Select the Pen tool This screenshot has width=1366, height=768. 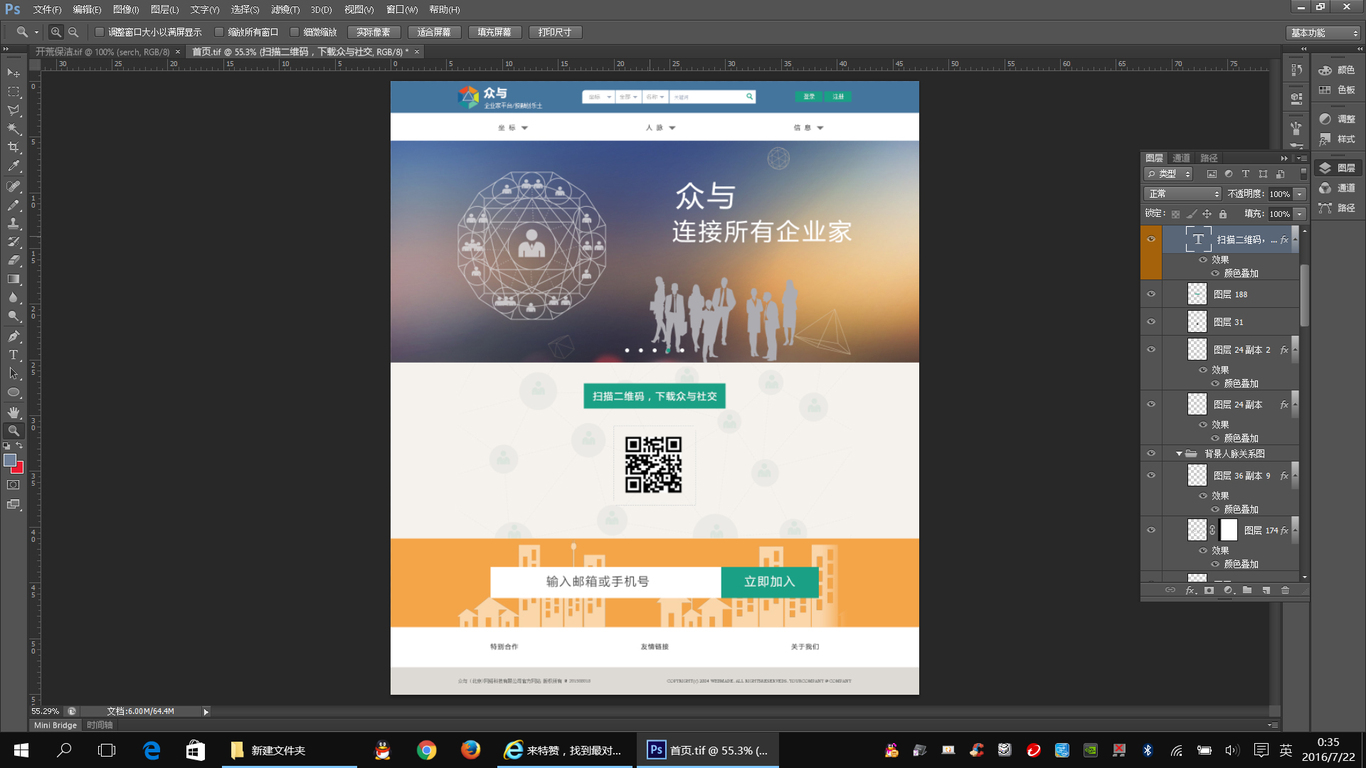click(14, 337)
